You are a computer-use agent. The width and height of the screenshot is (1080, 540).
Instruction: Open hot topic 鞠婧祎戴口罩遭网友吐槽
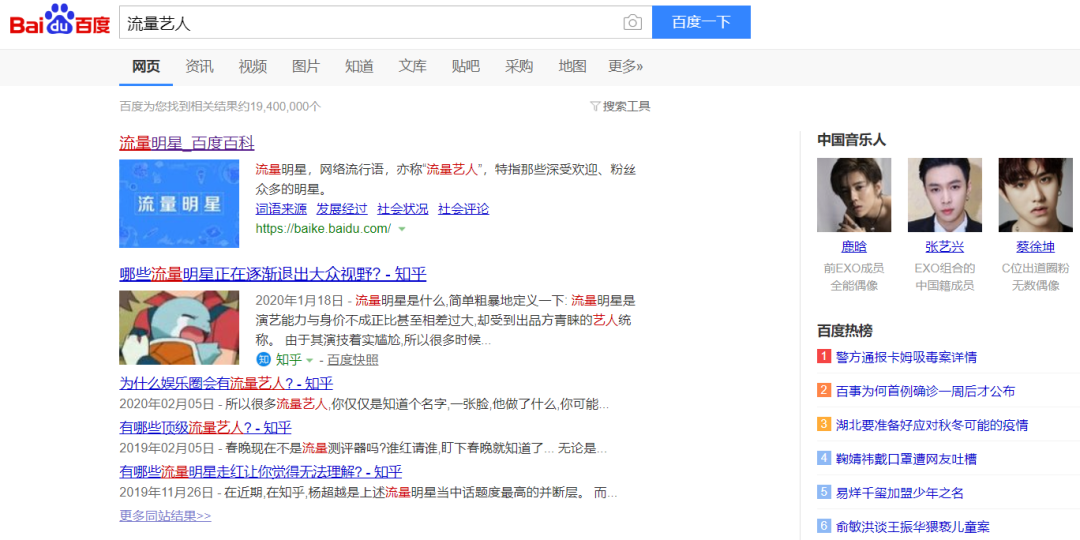point(906,458)
